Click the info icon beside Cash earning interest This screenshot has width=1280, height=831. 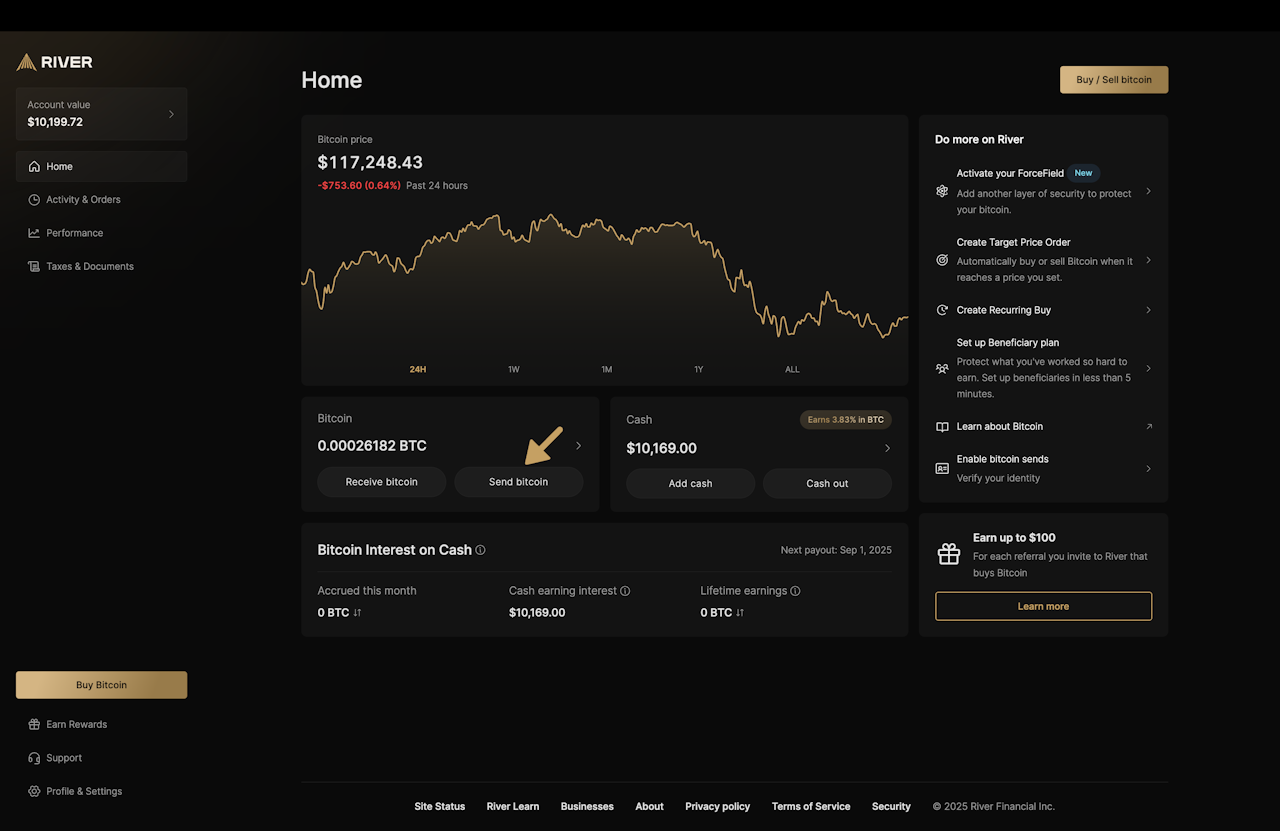point(625,591)
